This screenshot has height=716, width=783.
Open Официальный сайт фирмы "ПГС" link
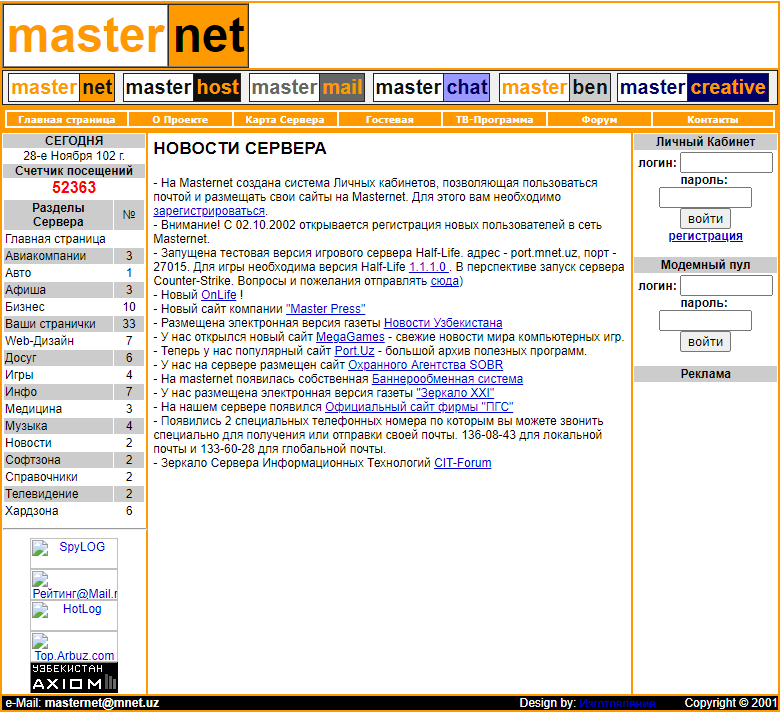[x=419, y=407]
